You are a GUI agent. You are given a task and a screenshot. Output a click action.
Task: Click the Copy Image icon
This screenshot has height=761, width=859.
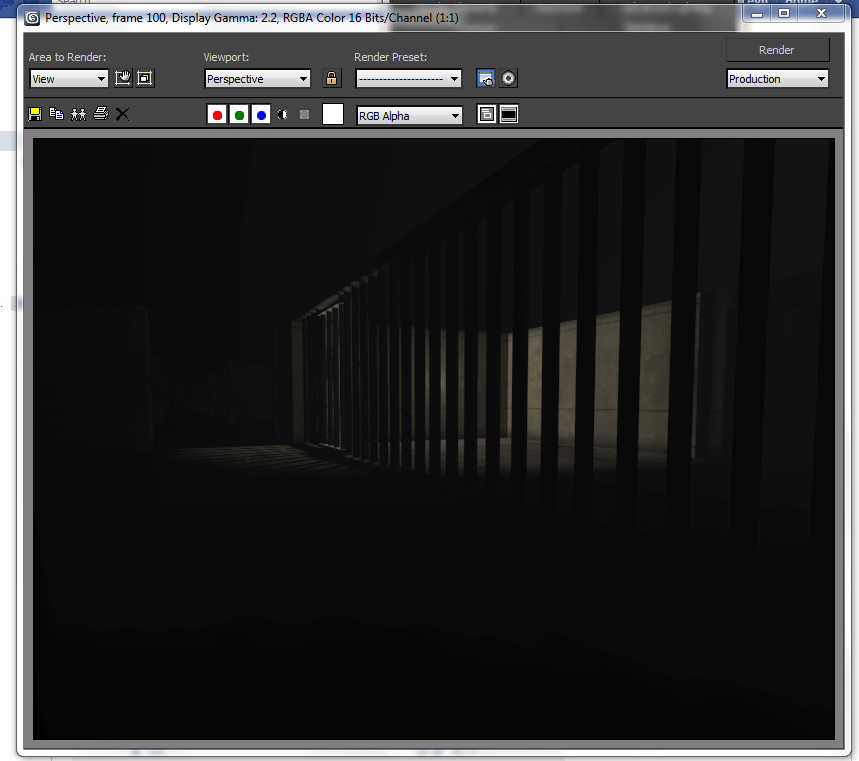click(56, 115)
